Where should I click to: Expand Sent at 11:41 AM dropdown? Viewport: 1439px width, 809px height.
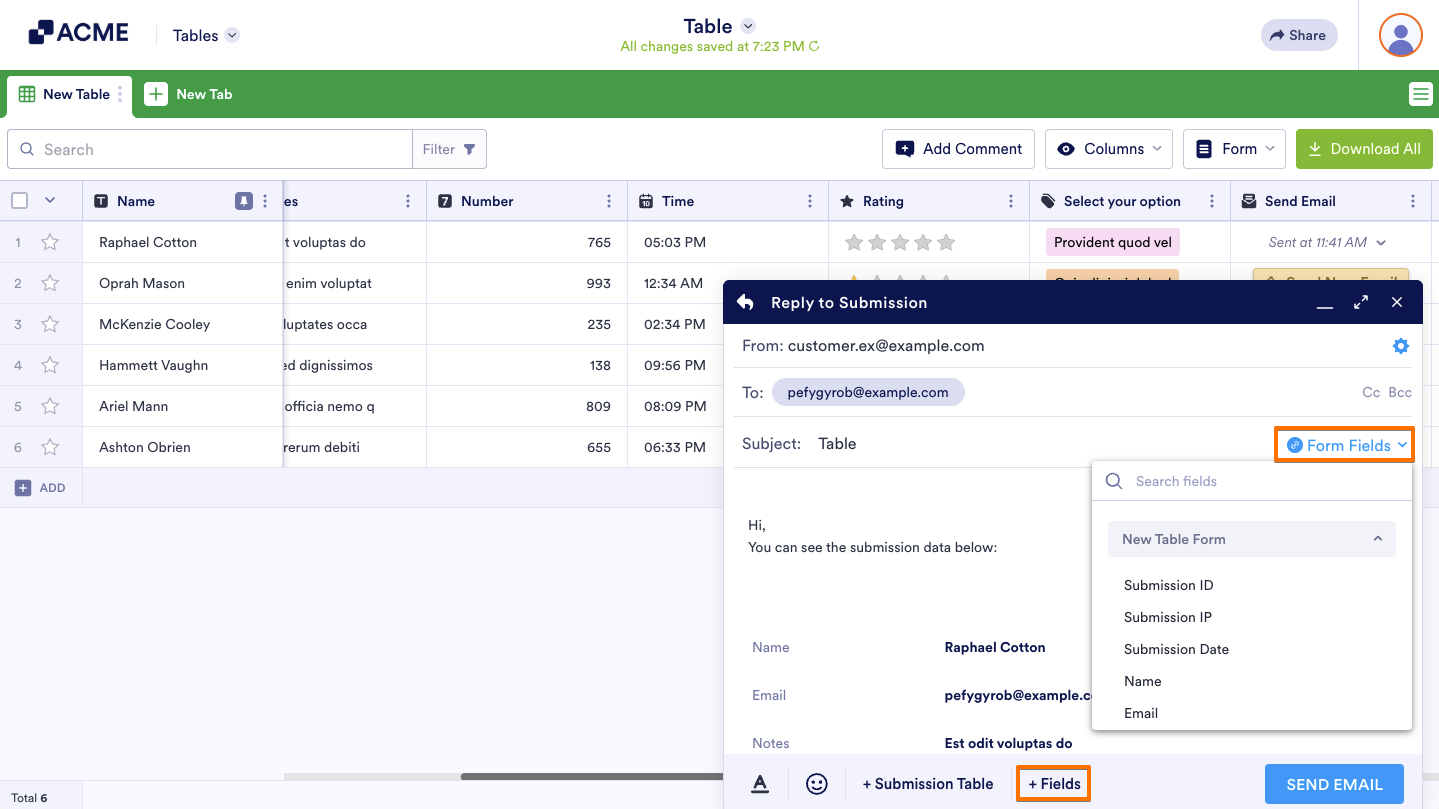(x=1381, y=243)
